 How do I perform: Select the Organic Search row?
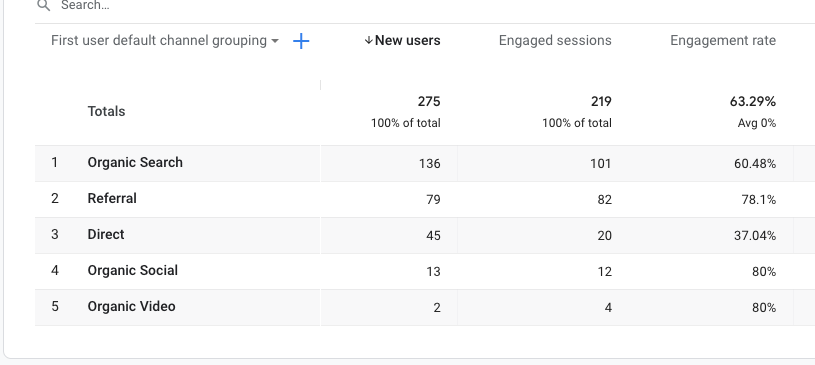[425, 163]
